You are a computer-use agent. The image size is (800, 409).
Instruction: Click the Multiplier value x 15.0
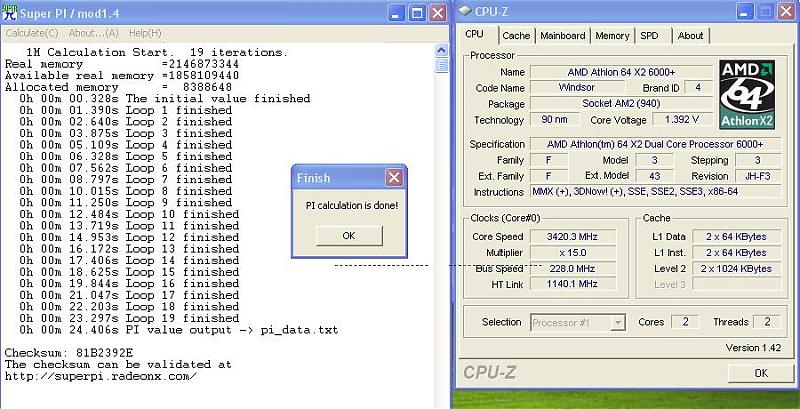tap(573, 252)
